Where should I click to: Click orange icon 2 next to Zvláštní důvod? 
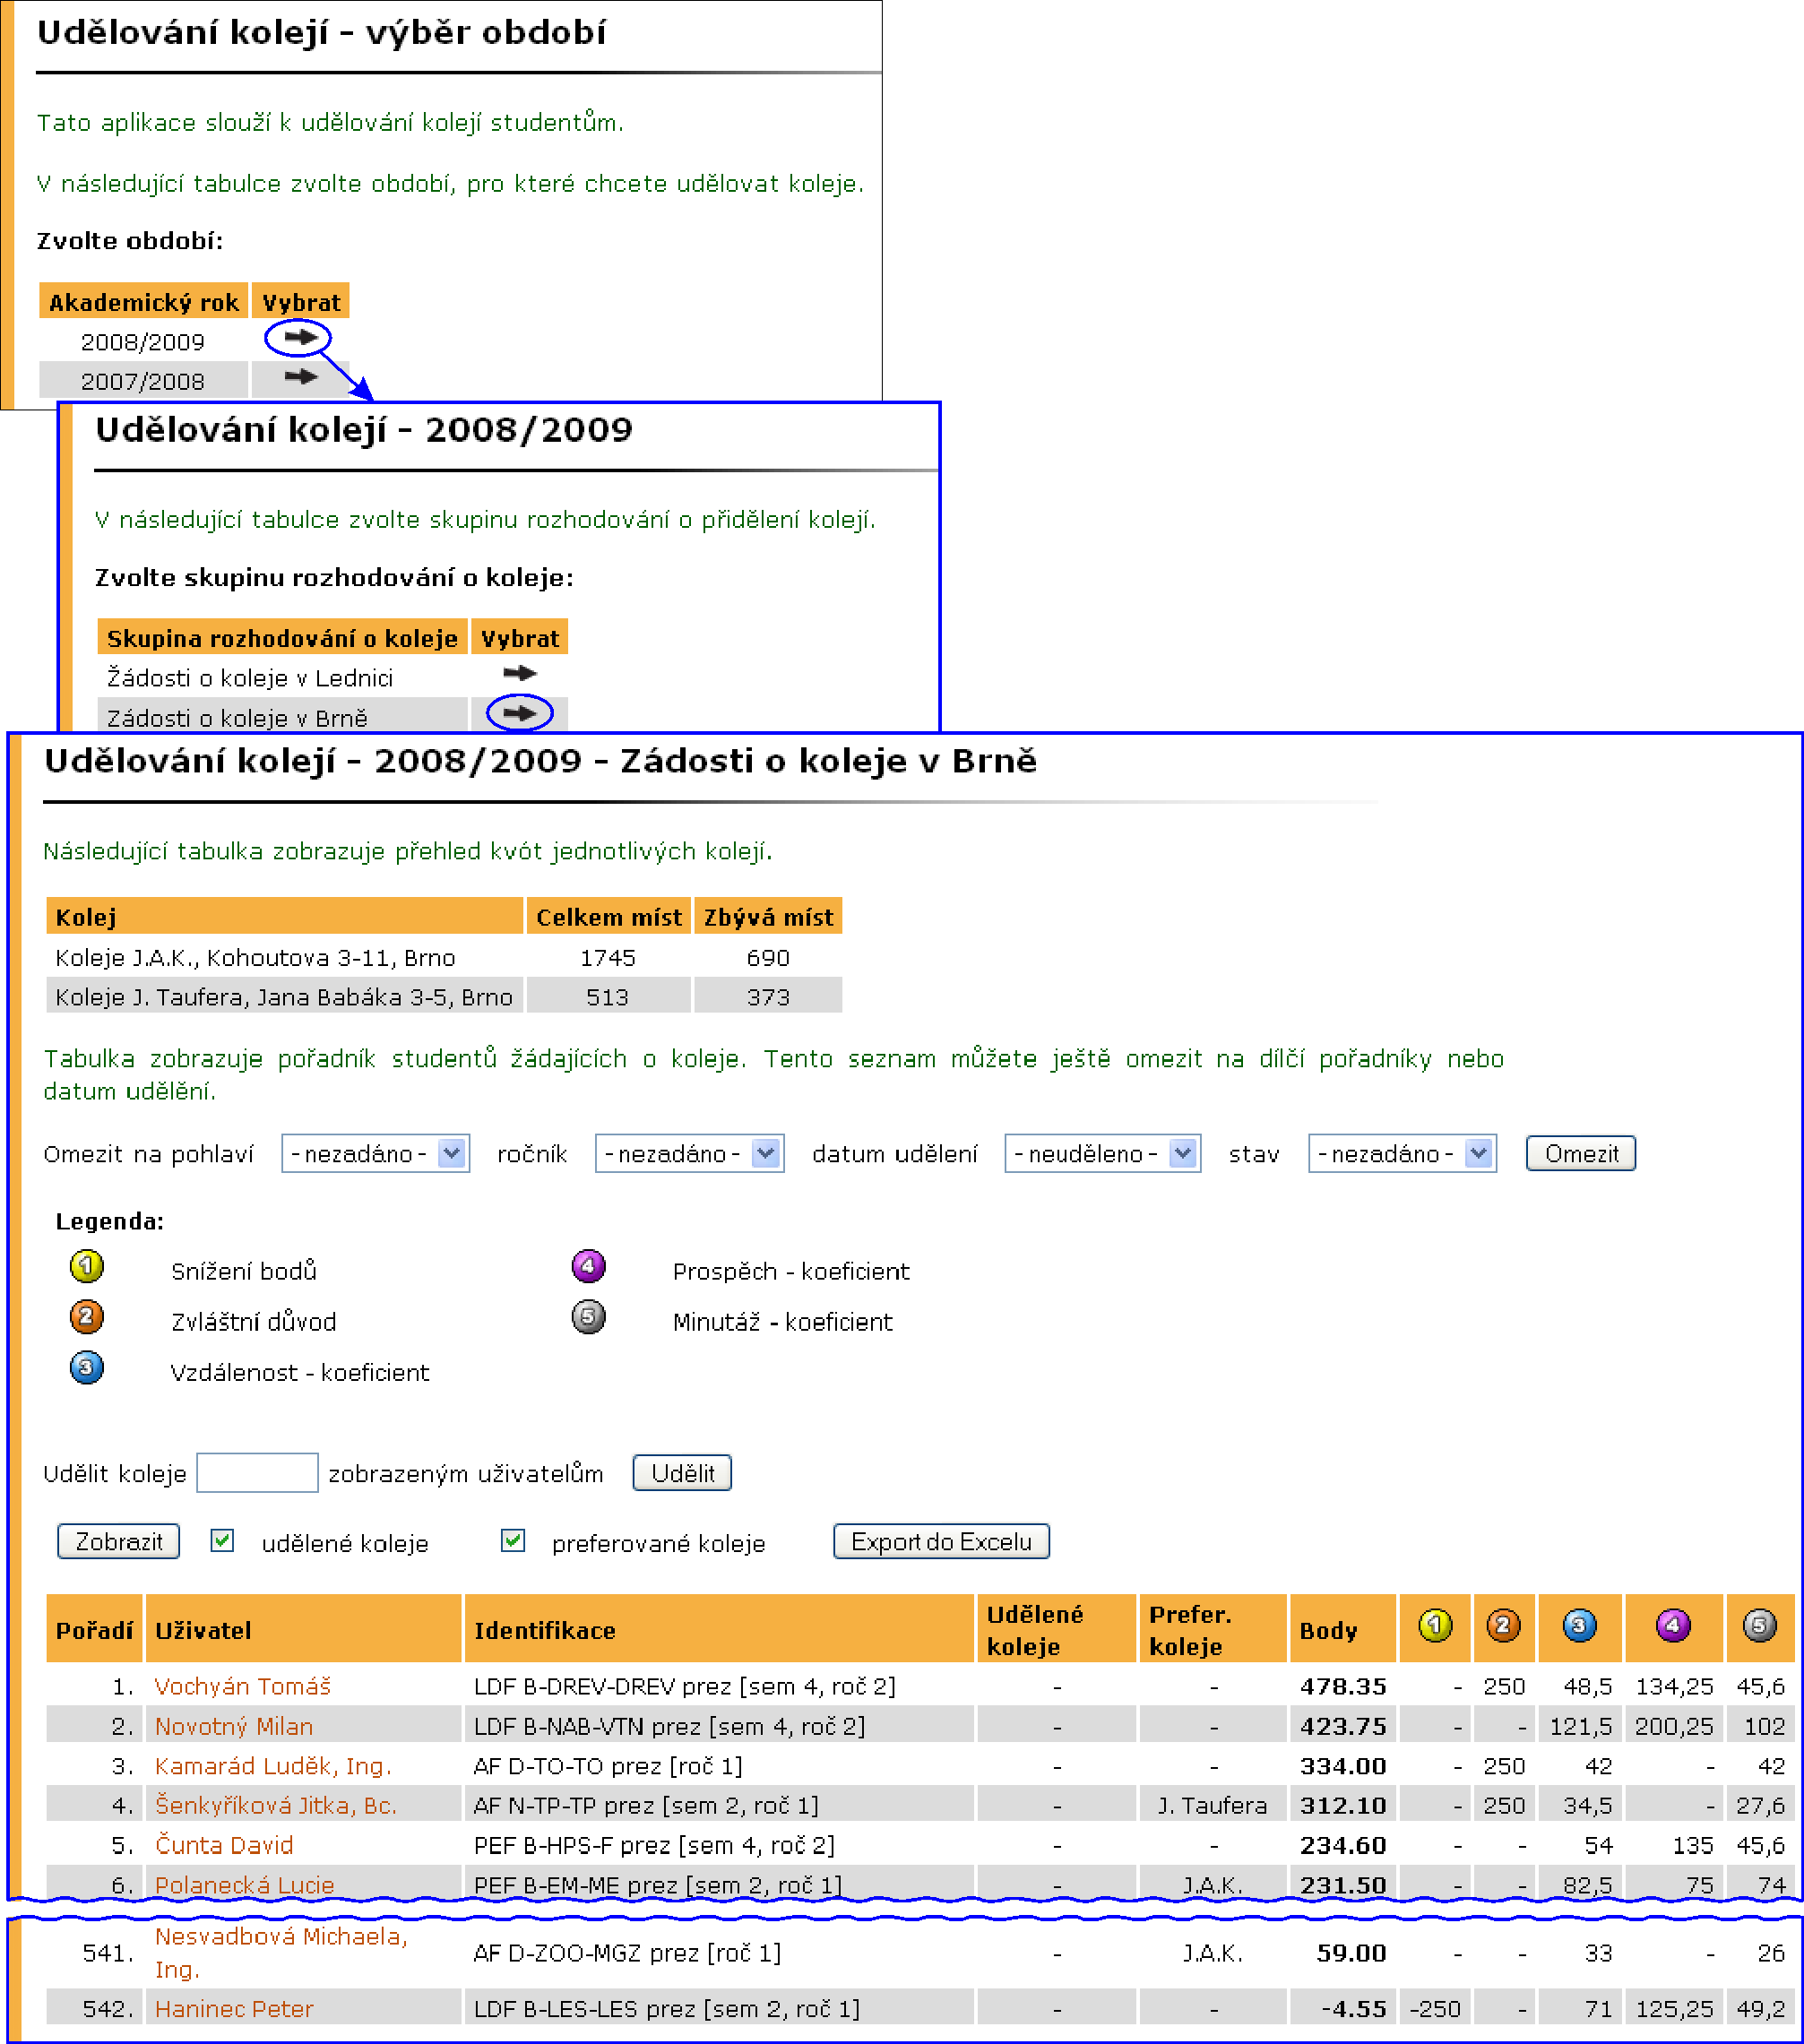point(87,1317)
